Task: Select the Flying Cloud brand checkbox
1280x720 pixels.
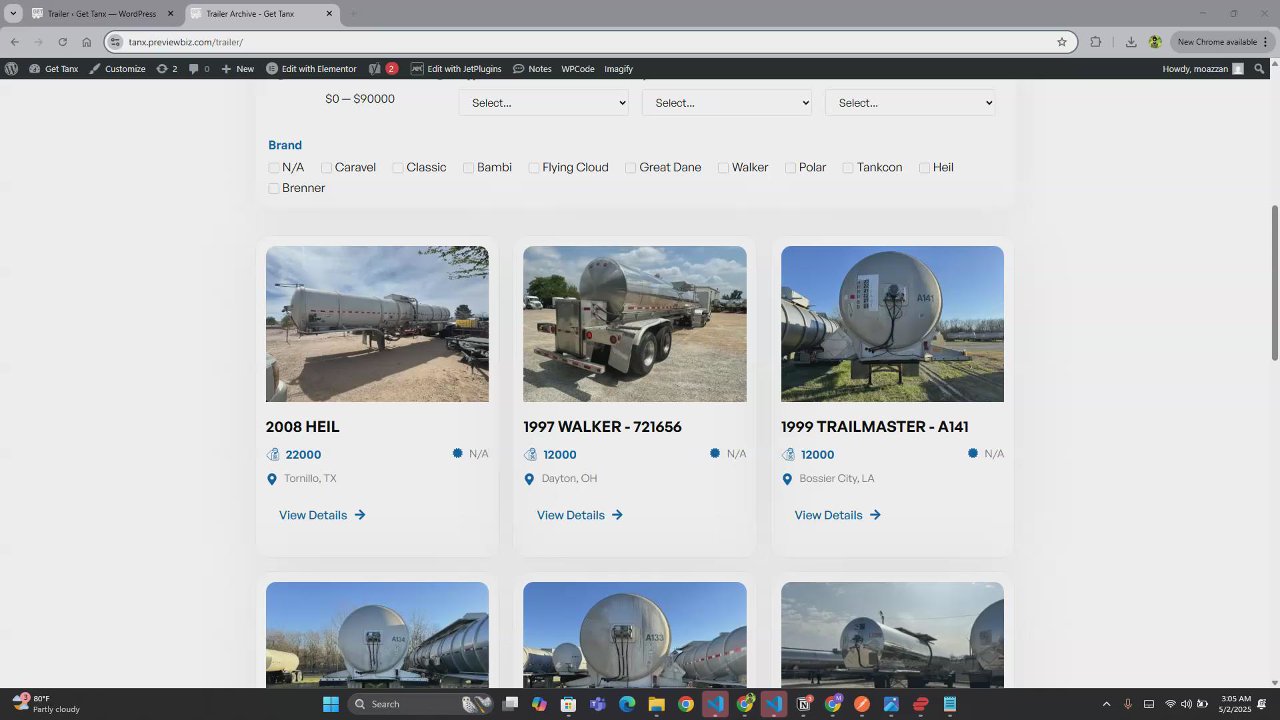Action: (534, 168)
